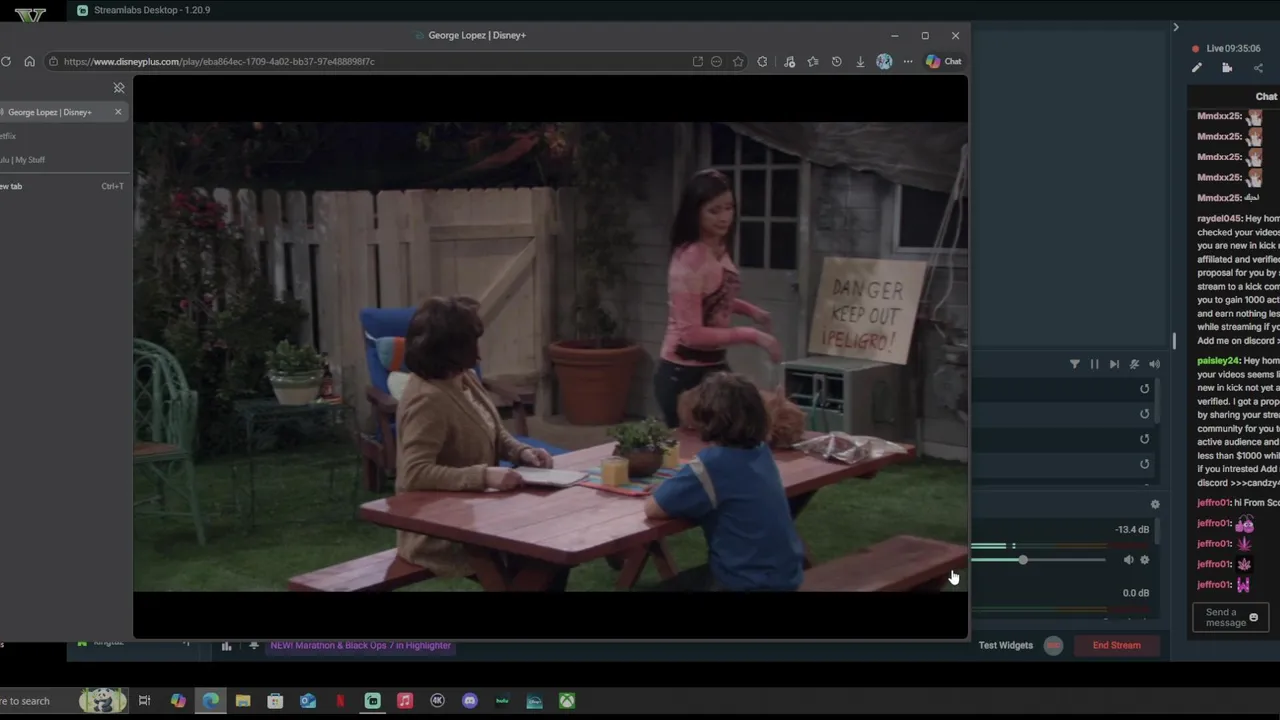The image size is (1280, 720).
Task: Open Copilot Chat in browser toolbar
Action: point(943,61)
